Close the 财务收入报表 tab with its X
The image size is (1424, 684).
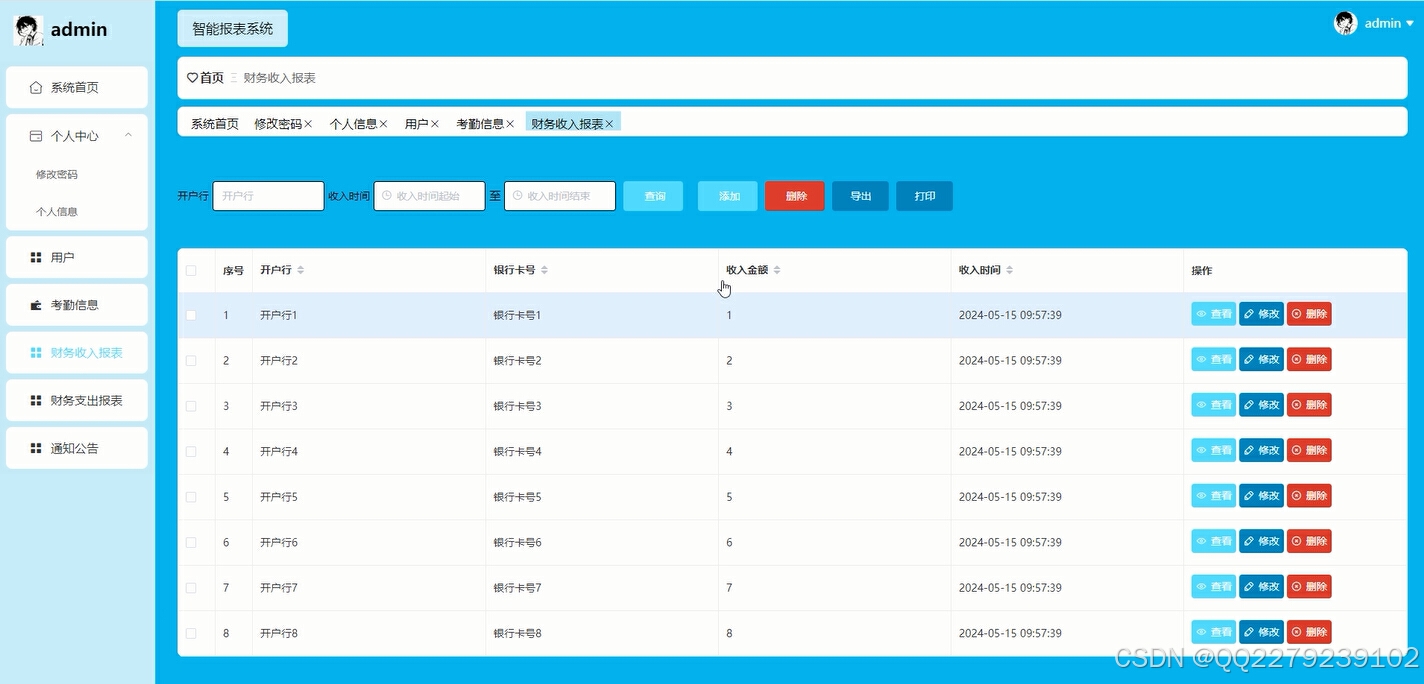pos(609,124)
